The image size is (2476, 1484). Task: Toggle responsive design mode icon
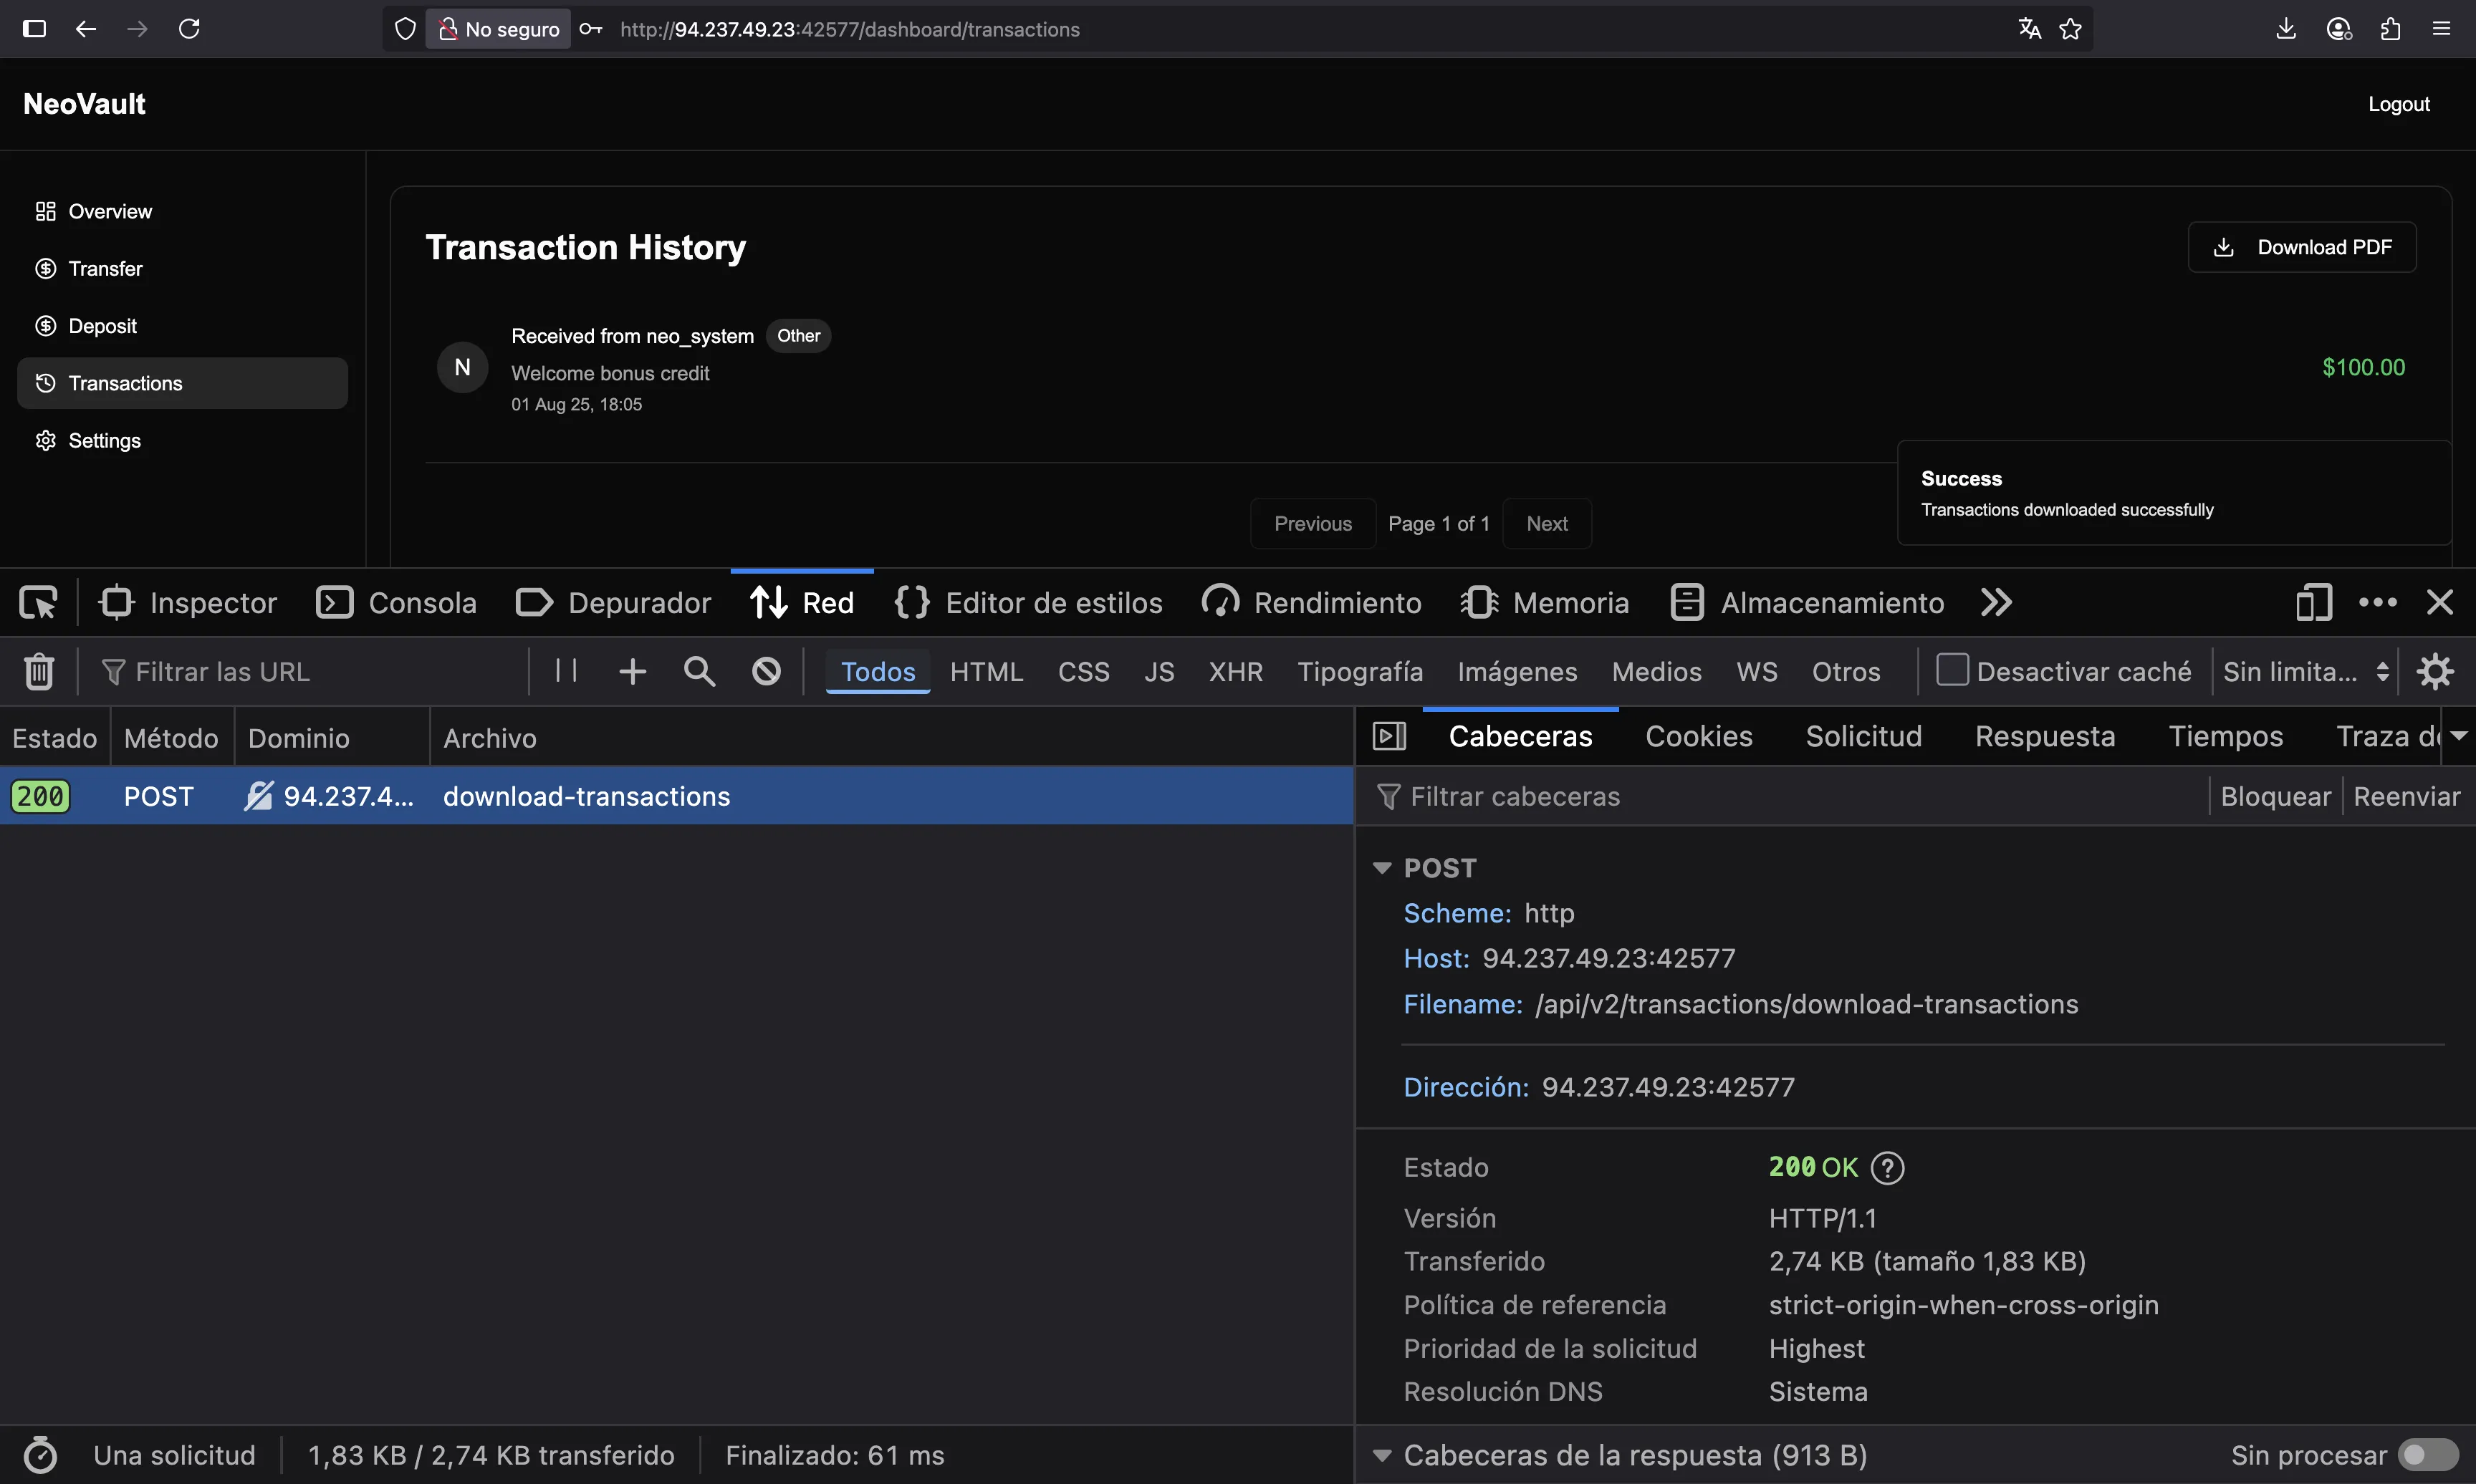[2314, 603]
